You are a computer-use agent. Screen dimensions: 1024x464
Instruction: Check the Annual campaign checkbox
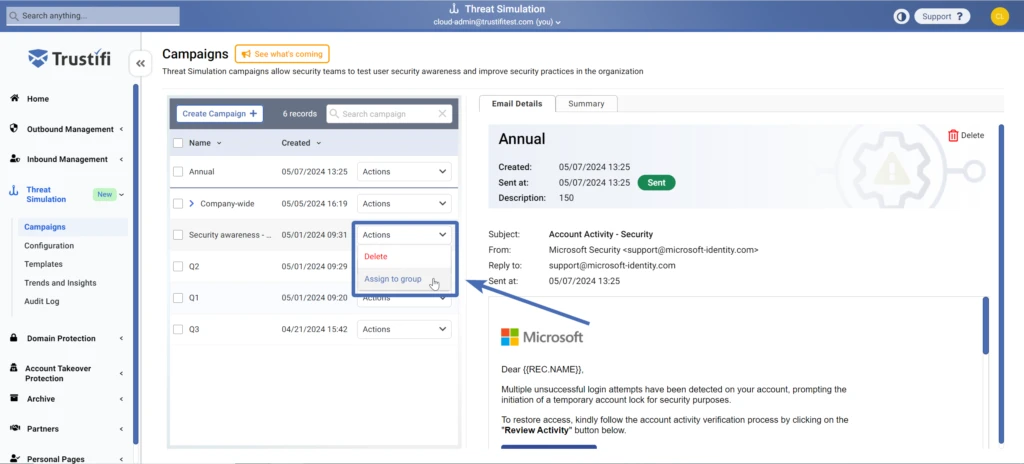click(178, 171)
